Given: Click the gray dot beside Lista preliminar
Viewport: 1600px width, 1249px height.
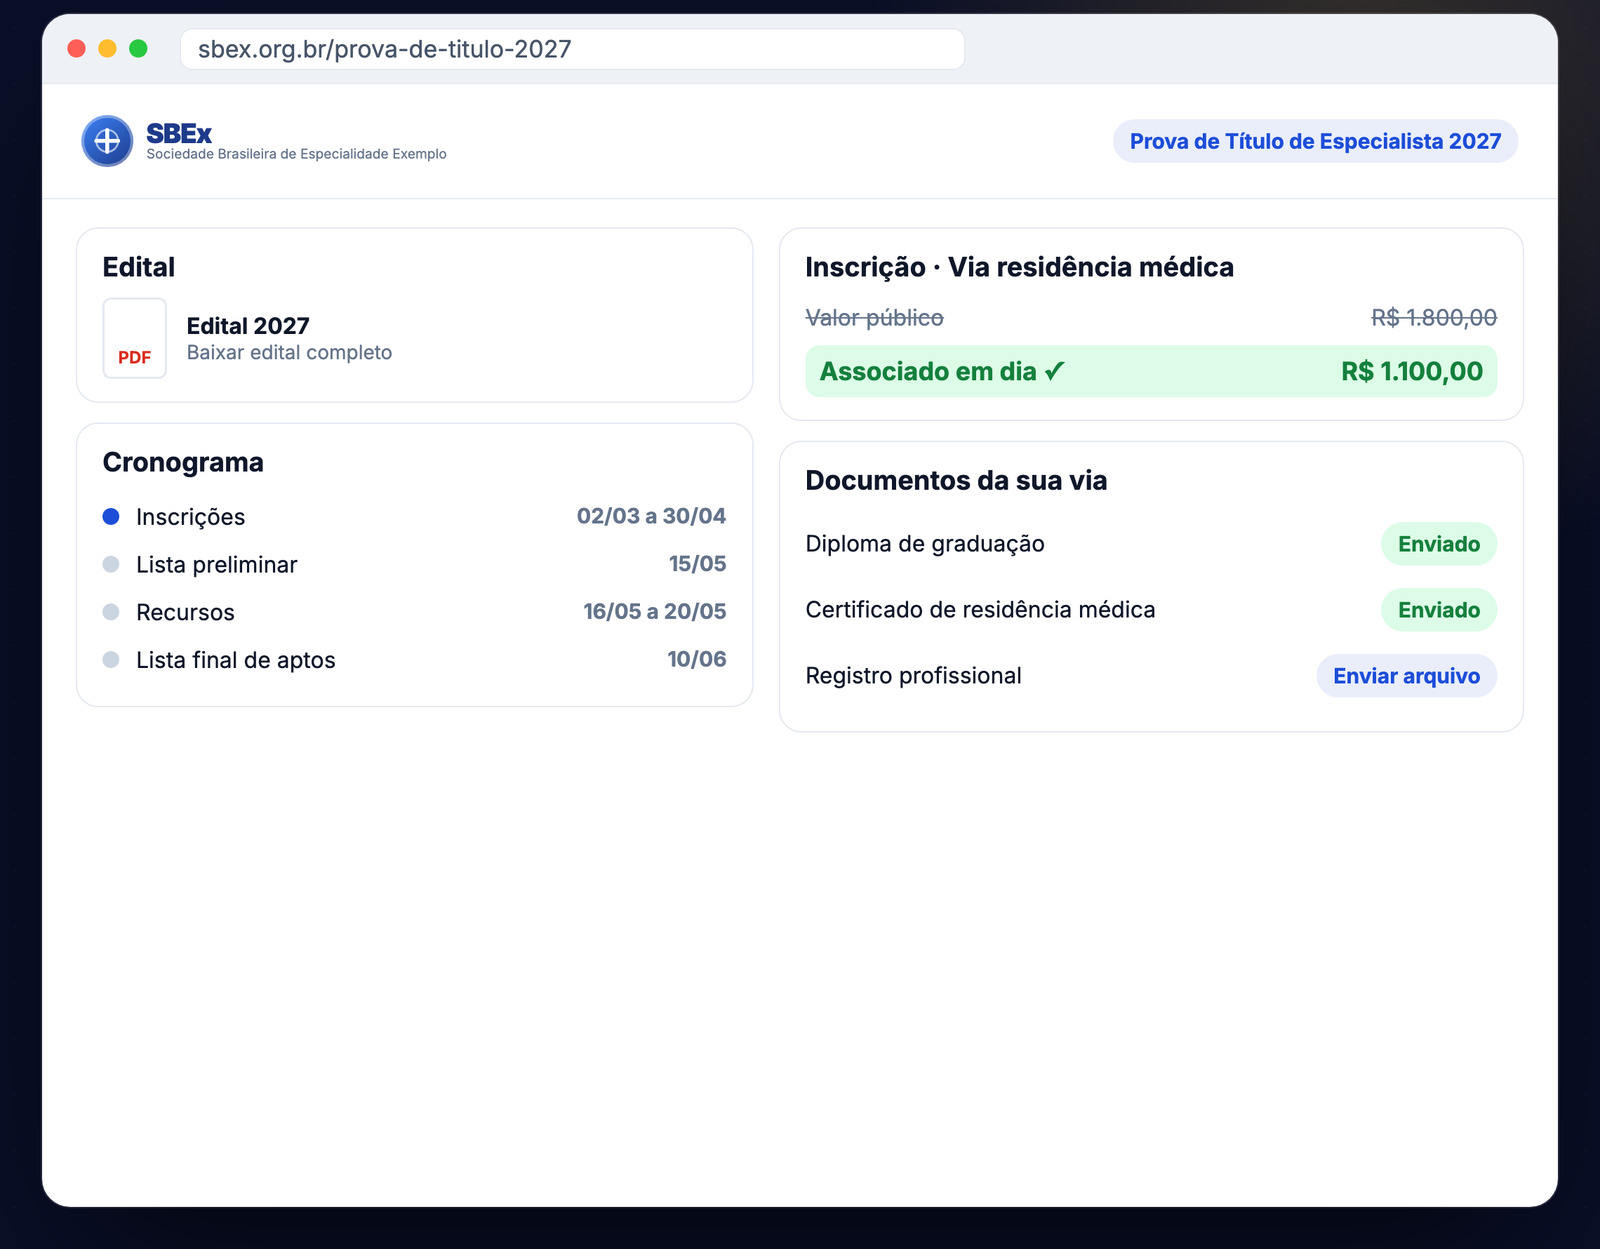Looking at the screenshot, I should [111, 564].
